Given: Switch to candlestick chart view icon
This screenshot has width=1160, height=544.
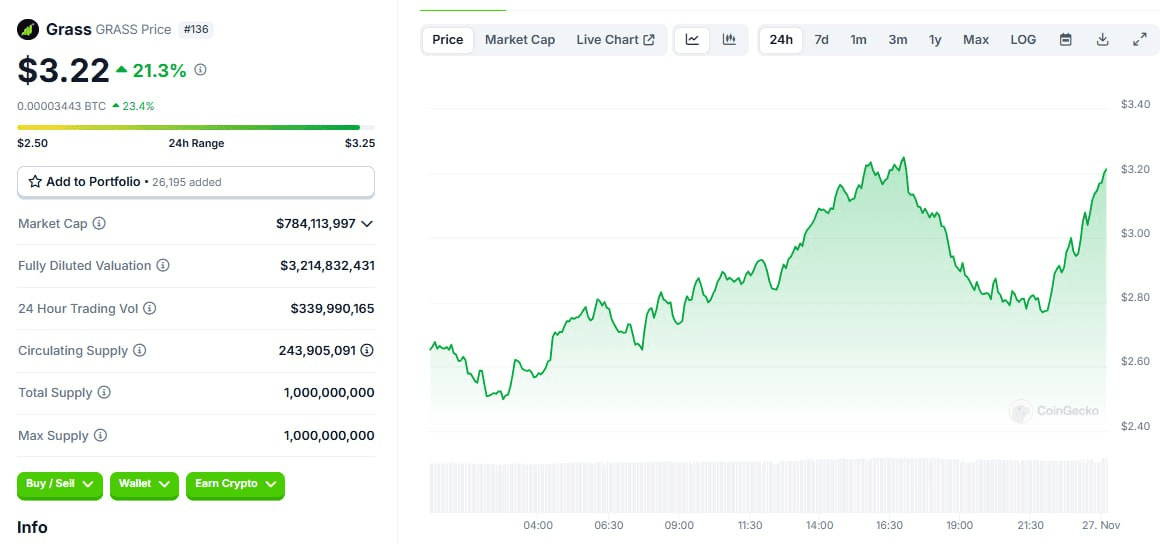Looking at the screenshot, I should coord(729,40).
